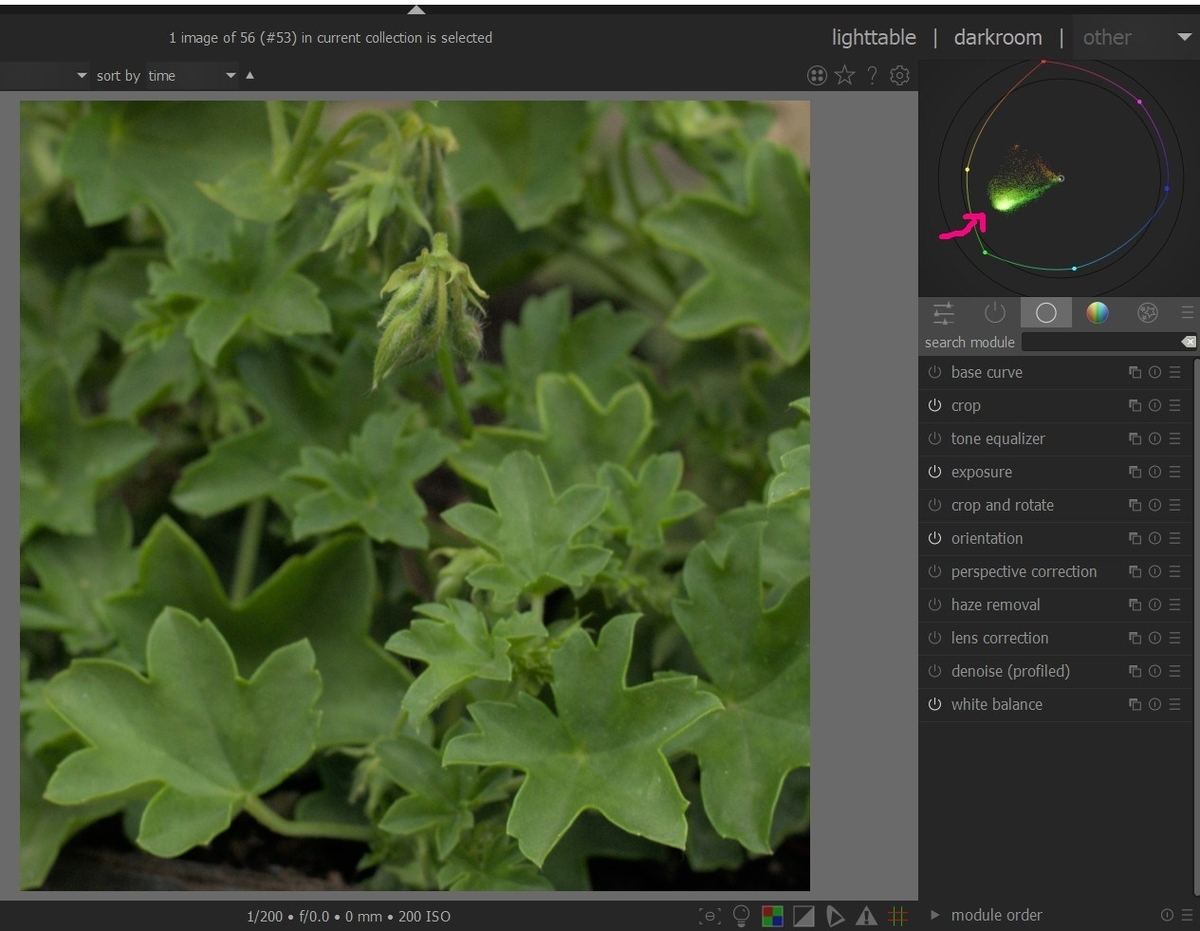Open module groups presets hamburger menu
The width and height of the screenshot is (1200, 931).
click(x=1187, y=313)
